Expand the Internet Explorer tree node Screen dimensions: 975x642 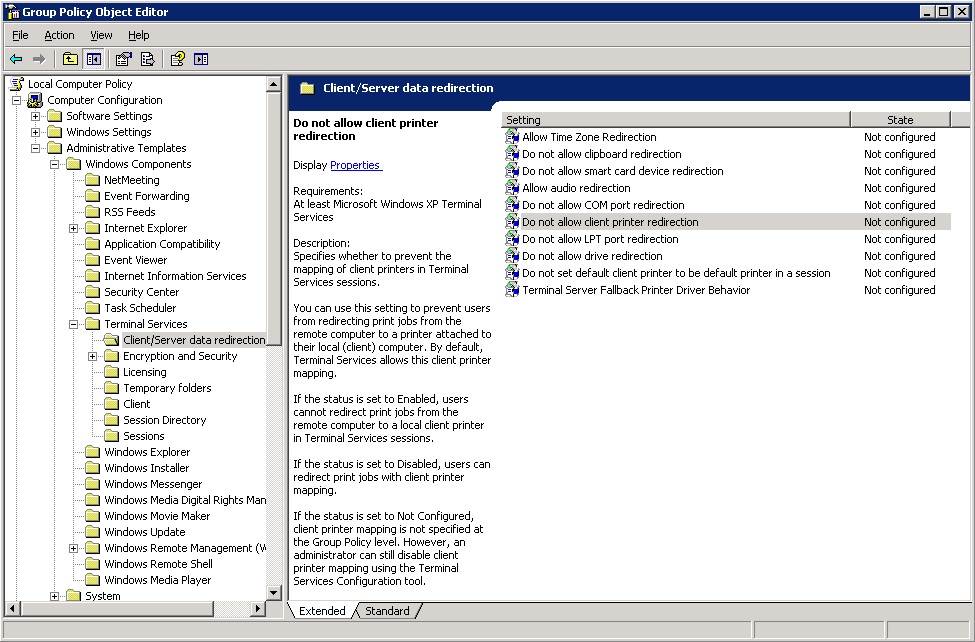tap(73, 228)
